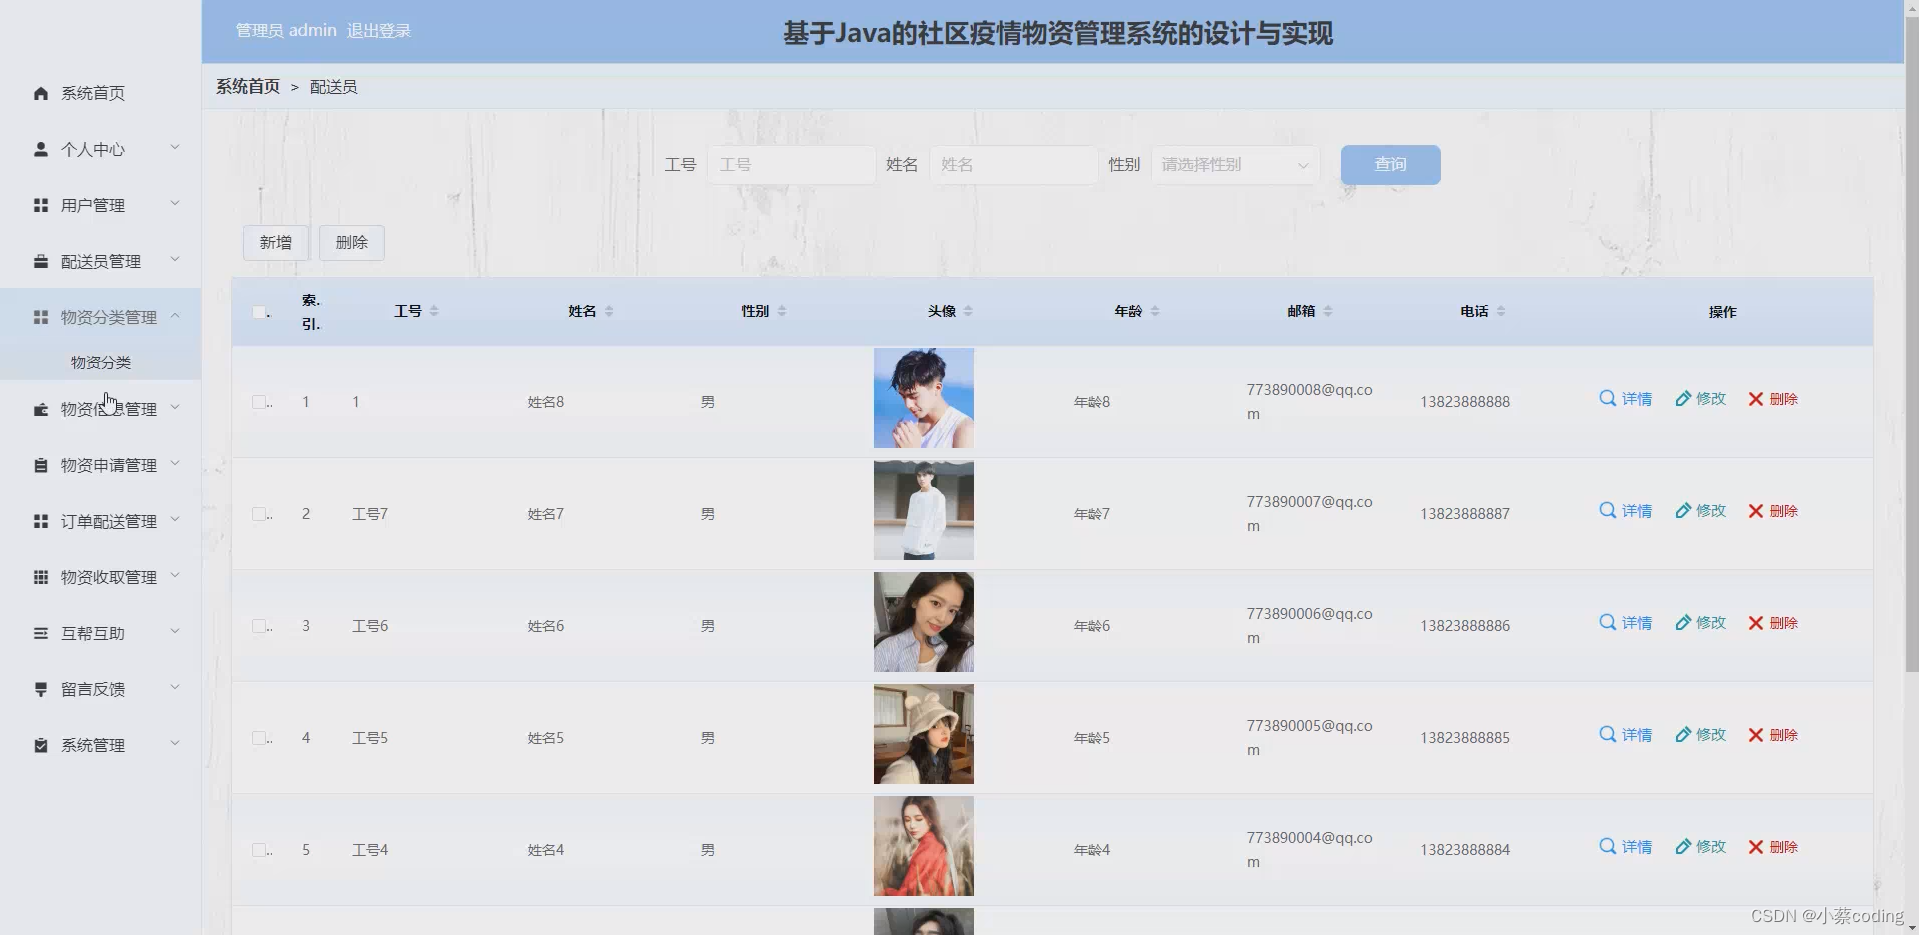Click the 查询 search button
The image size is (1919, 935).
(x=1390, y=165)
